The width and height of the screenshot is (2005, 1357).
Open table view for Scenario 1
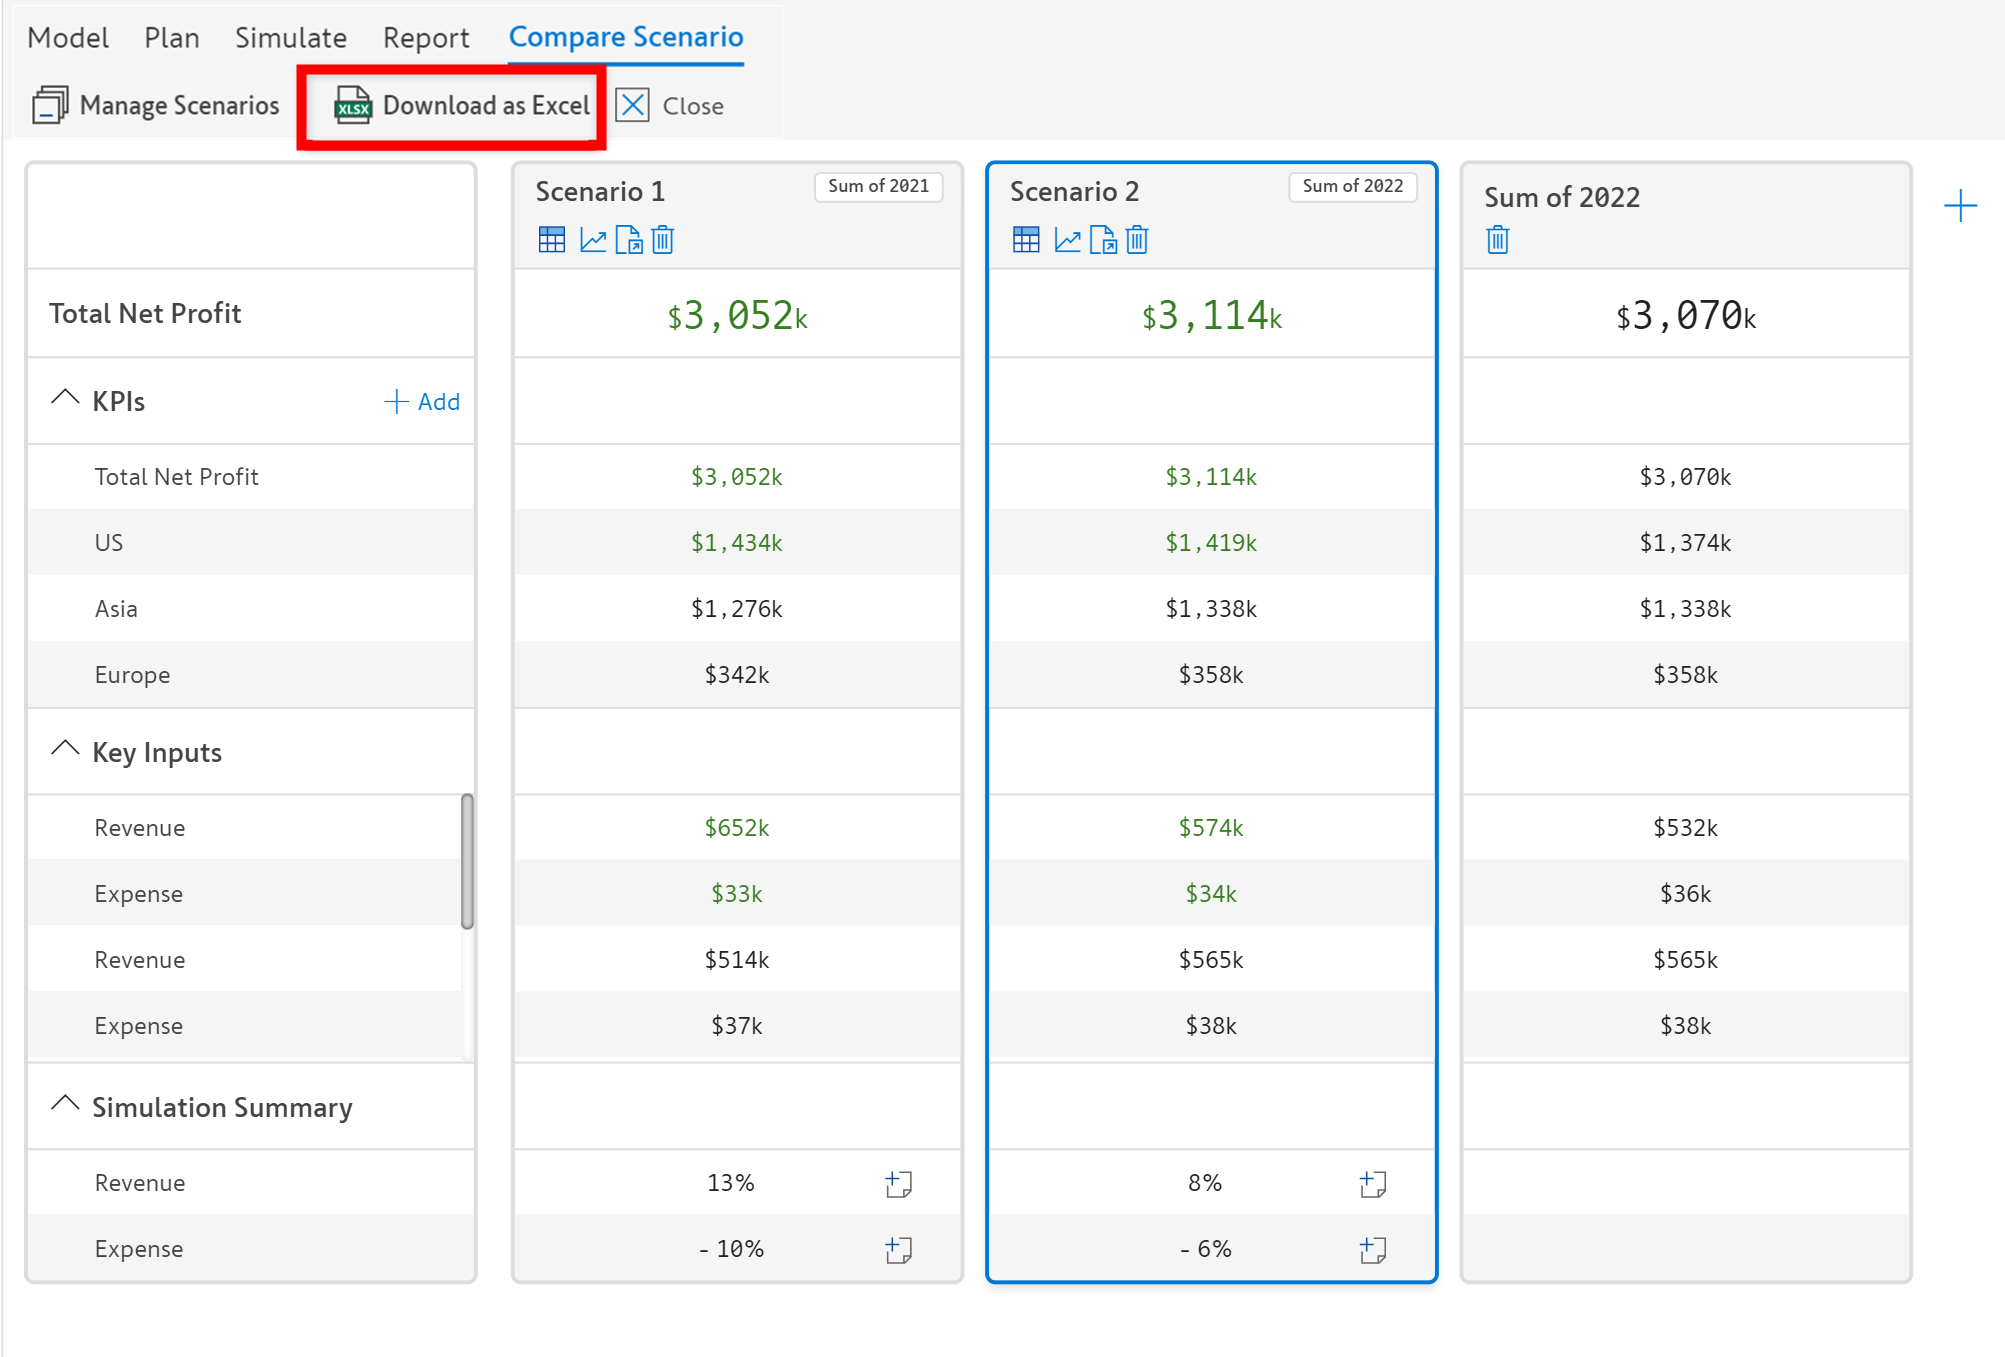tap(551, 240)
